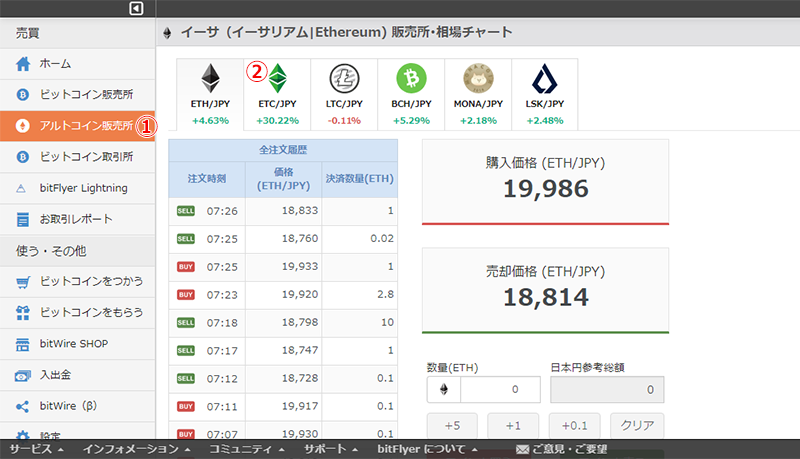Click the 決済数量(ETH) column header
800x459 pixels.
tap(360, 179)
